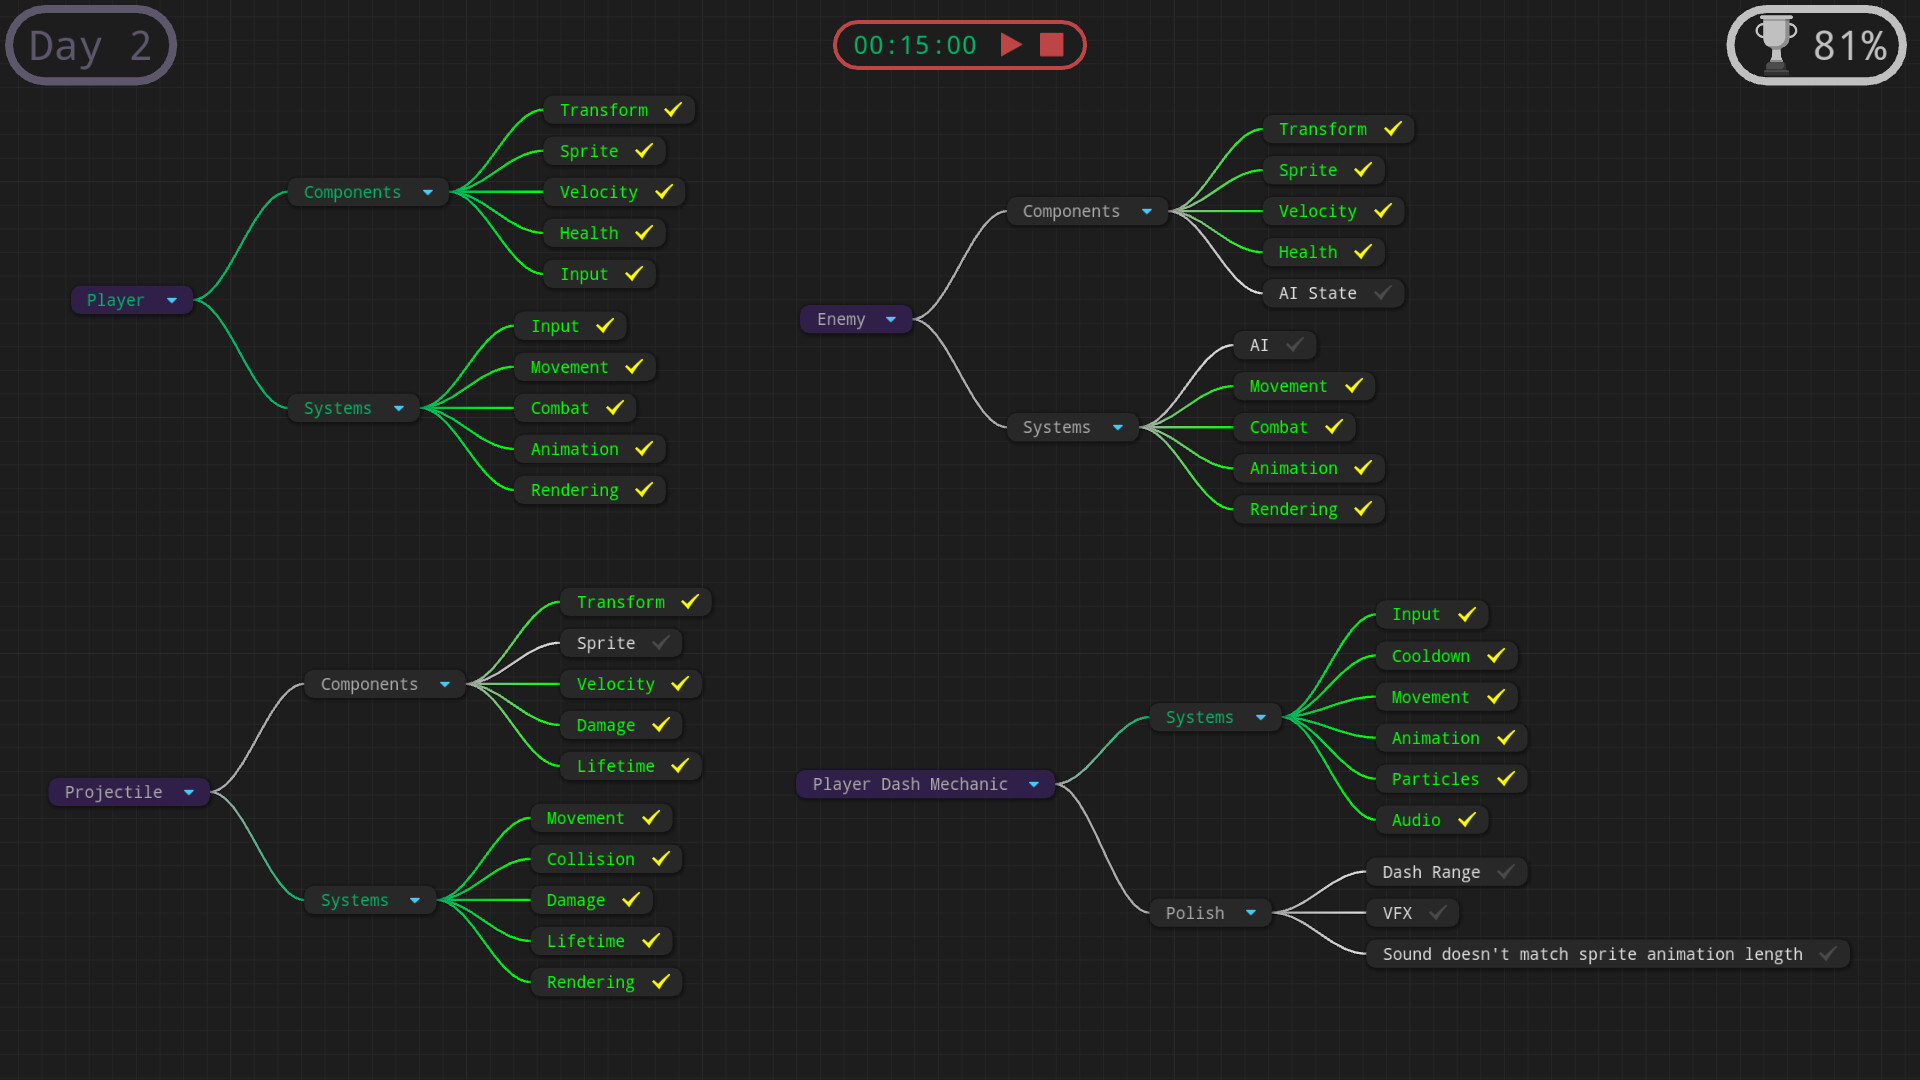Start the timer with play button
The width and height of the screenshot is (1920, 1080).
coord(1011,45)
